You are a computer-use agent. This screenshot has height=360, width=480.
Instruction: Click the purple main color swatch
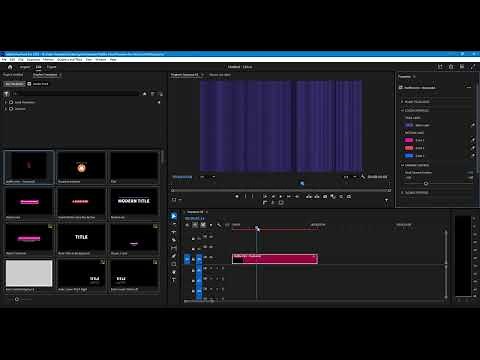click(409, 125)
